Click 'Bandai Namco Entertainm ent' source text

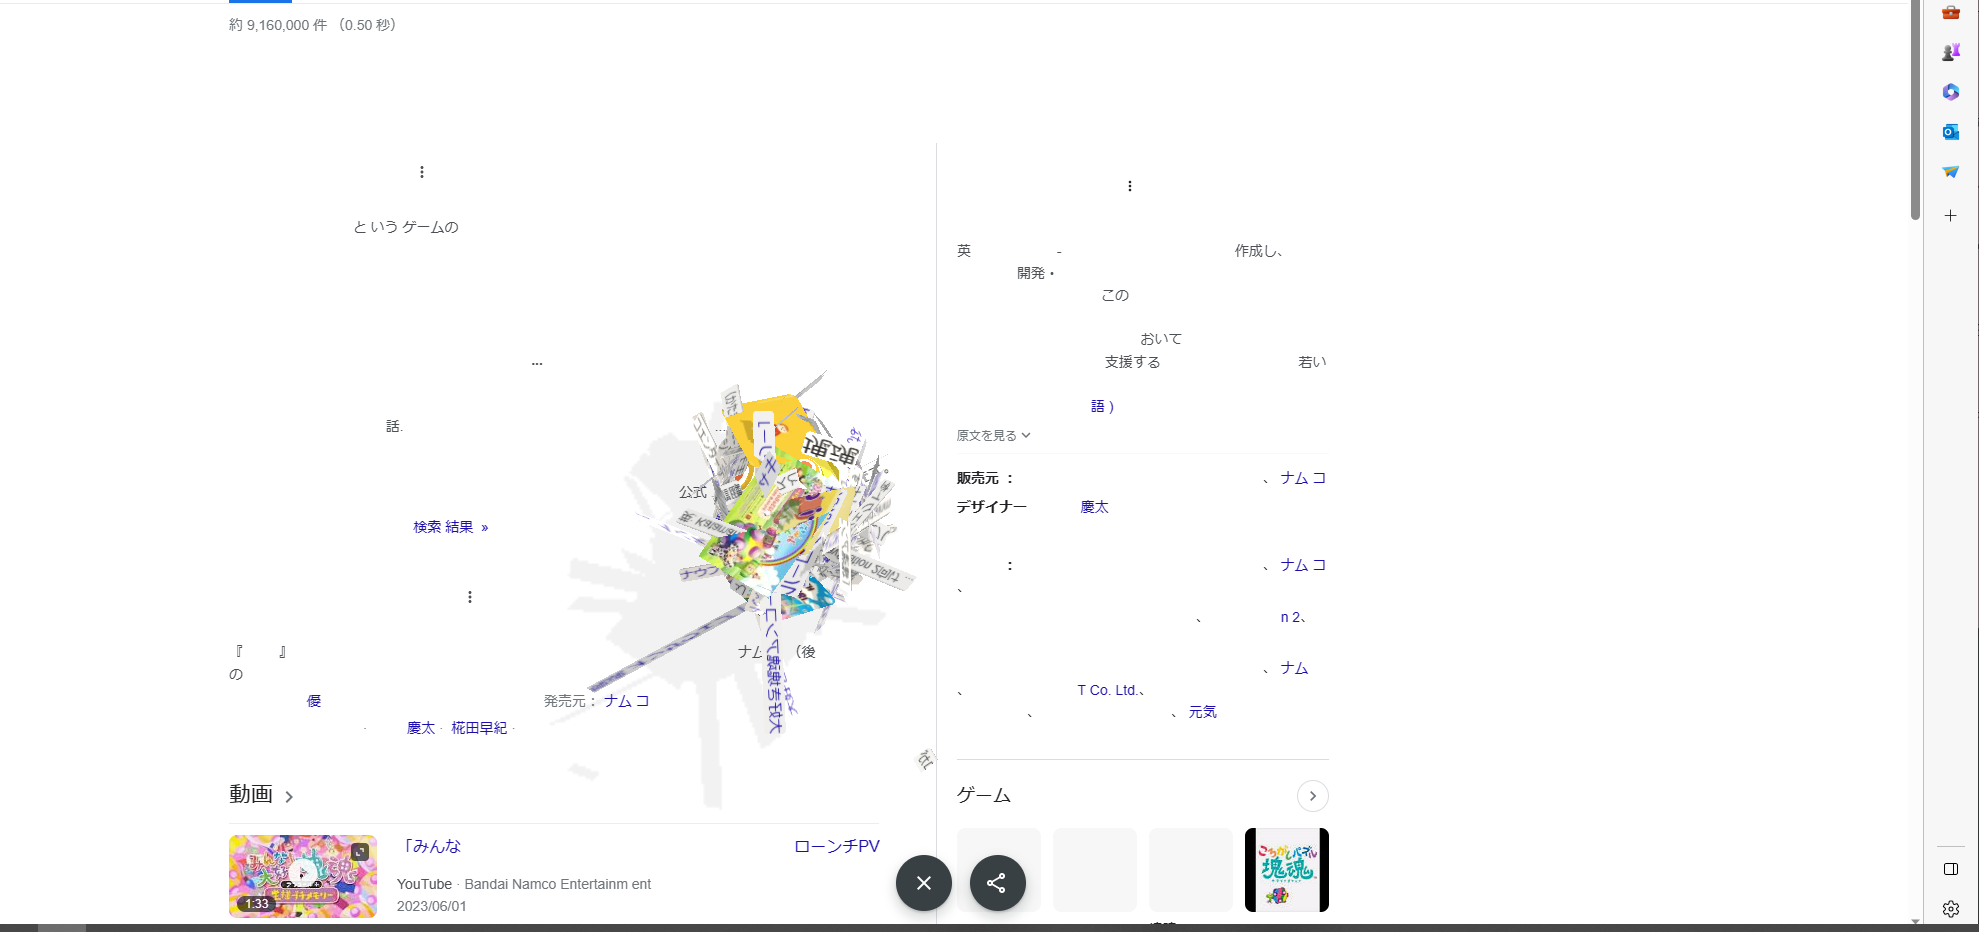pyautogui.click(x=558, y=884)
